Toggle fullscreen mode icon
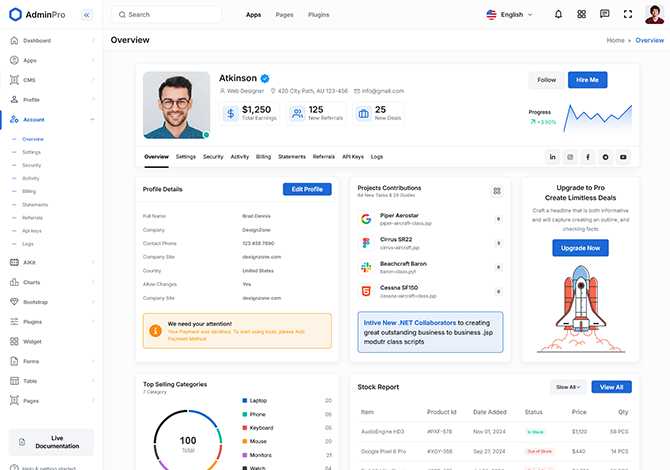 click(x=628, y=15)
